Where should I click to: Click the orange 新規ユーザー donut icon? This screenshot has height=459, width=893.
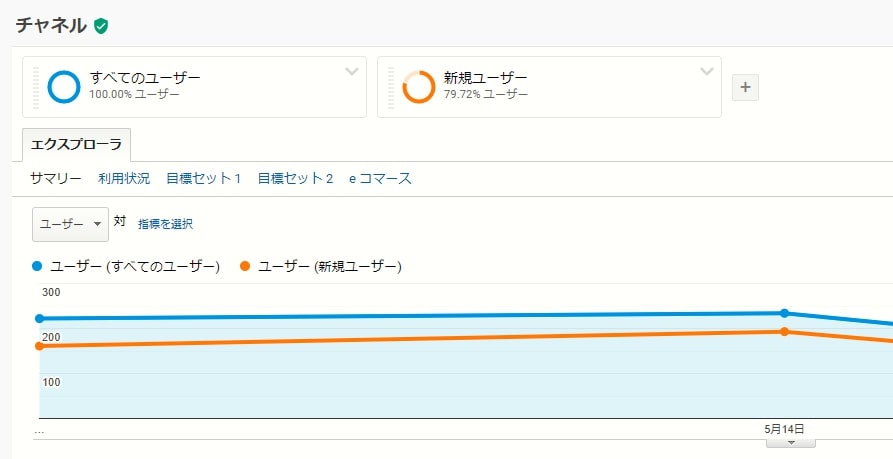coord(419,87)
